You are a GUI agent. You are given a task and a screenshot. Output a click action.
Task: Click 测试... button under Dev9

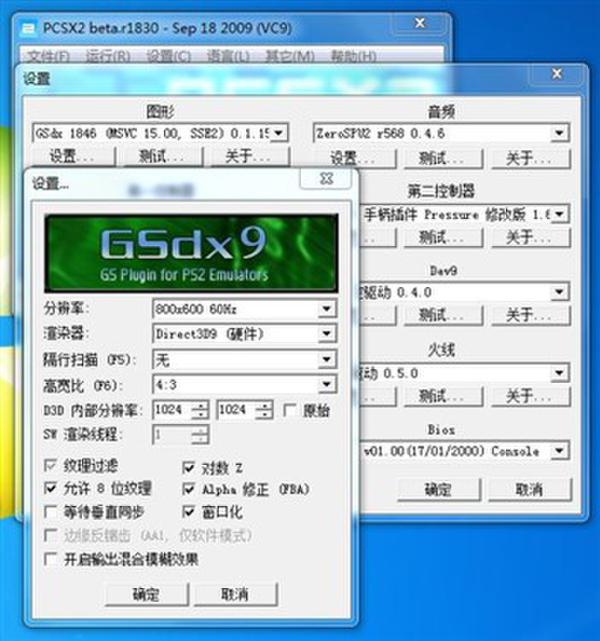coord(443,316)
